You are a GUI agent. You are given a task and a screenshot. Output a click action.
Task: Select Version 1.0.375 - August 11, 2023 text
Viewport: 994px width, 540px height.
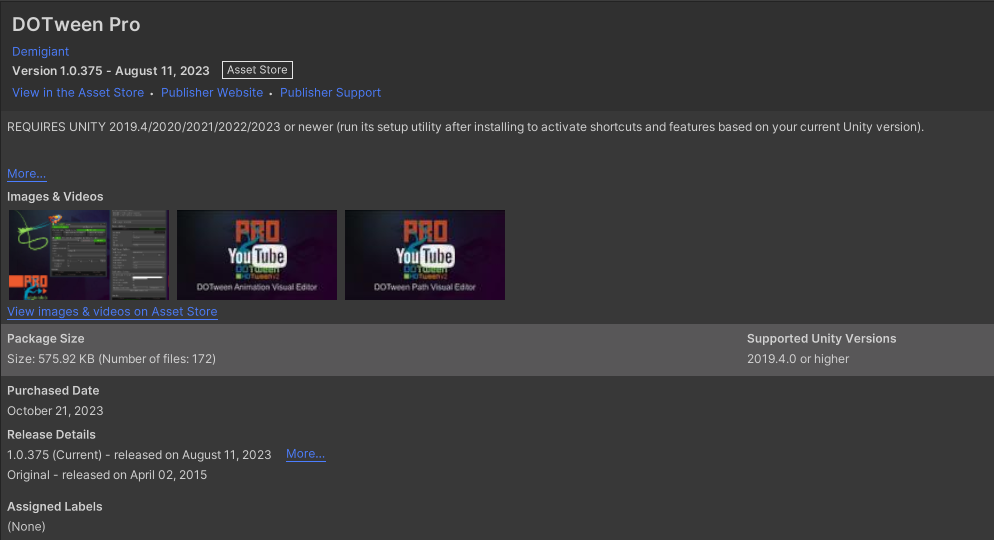tap(111, 71)
